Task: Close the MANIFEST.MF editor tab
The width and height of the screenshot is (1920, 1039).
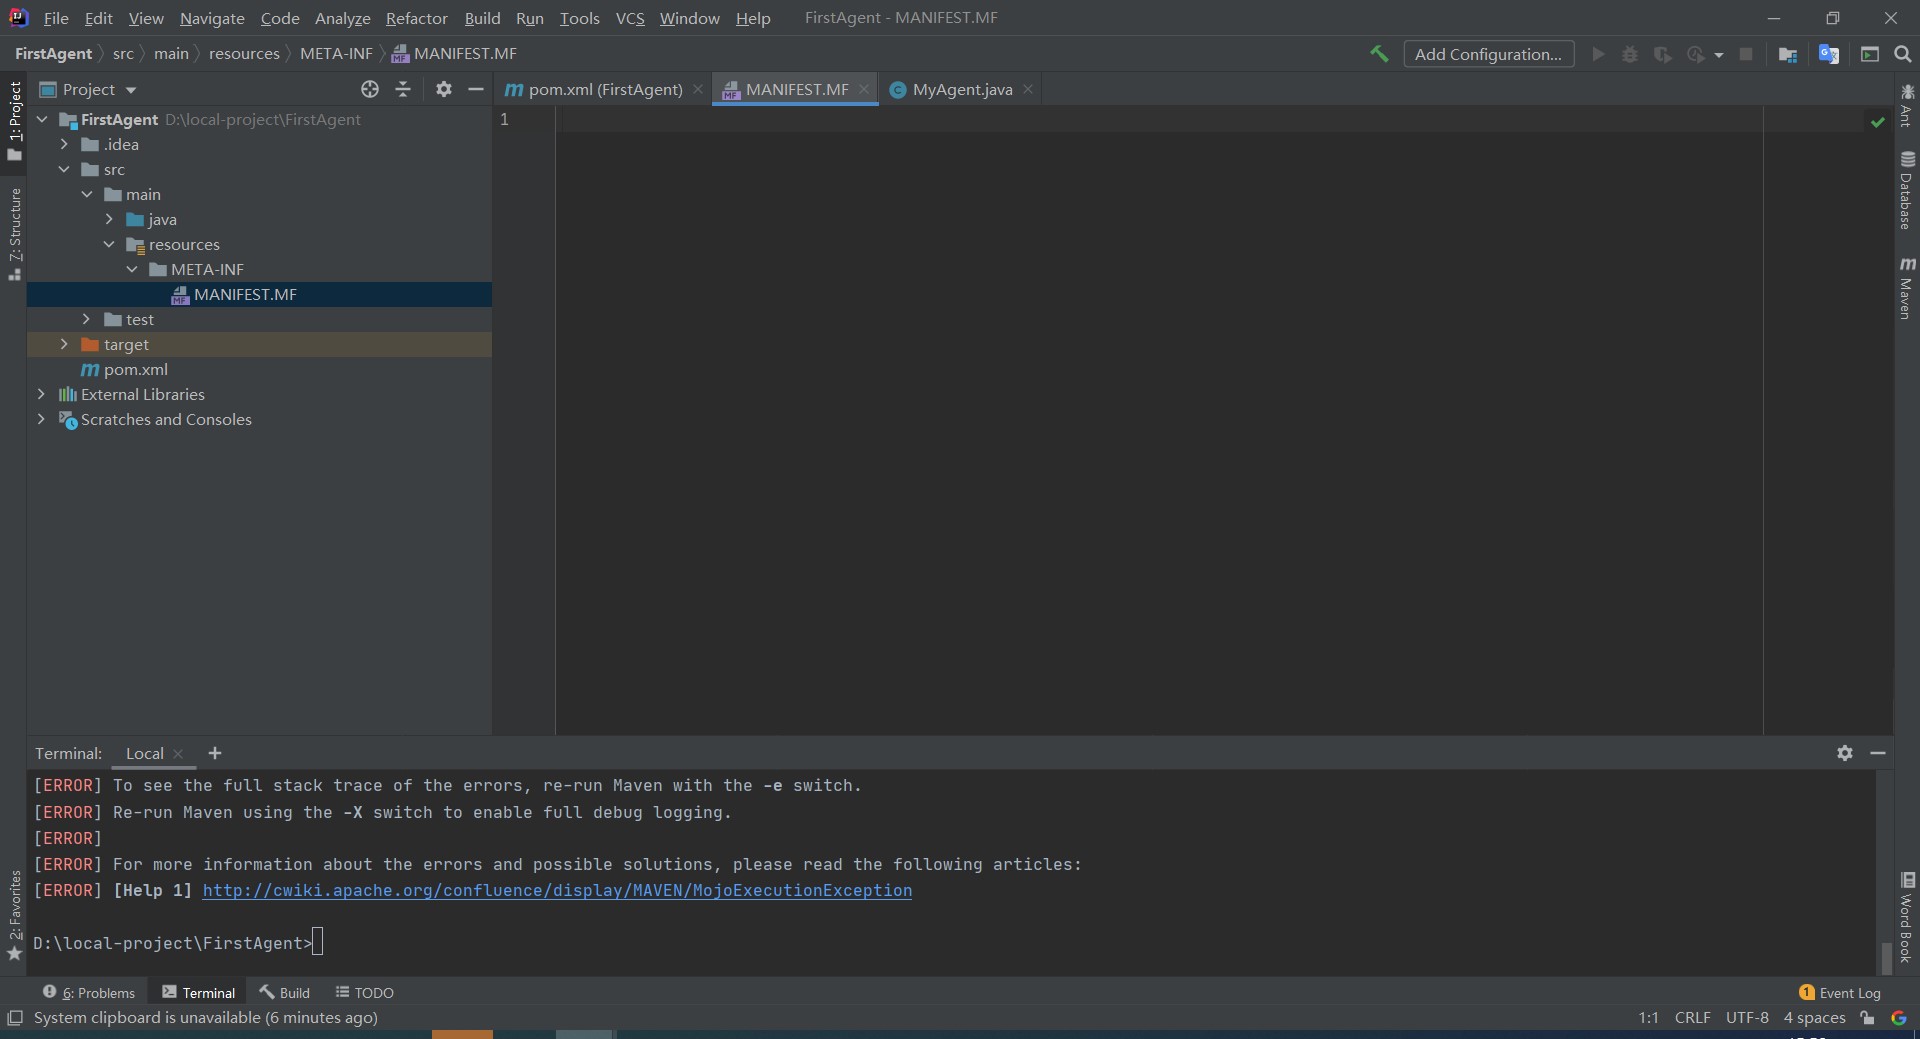Action: (864, 89)
